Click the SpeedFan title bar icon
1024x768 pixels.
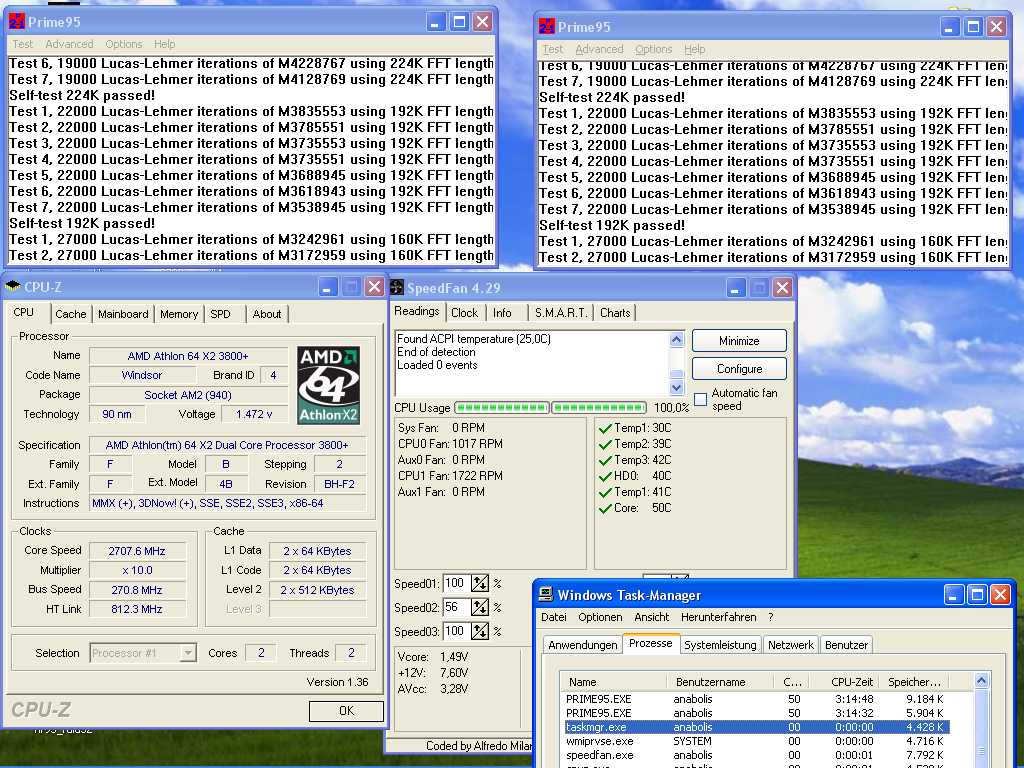click(x=396, y=287)
